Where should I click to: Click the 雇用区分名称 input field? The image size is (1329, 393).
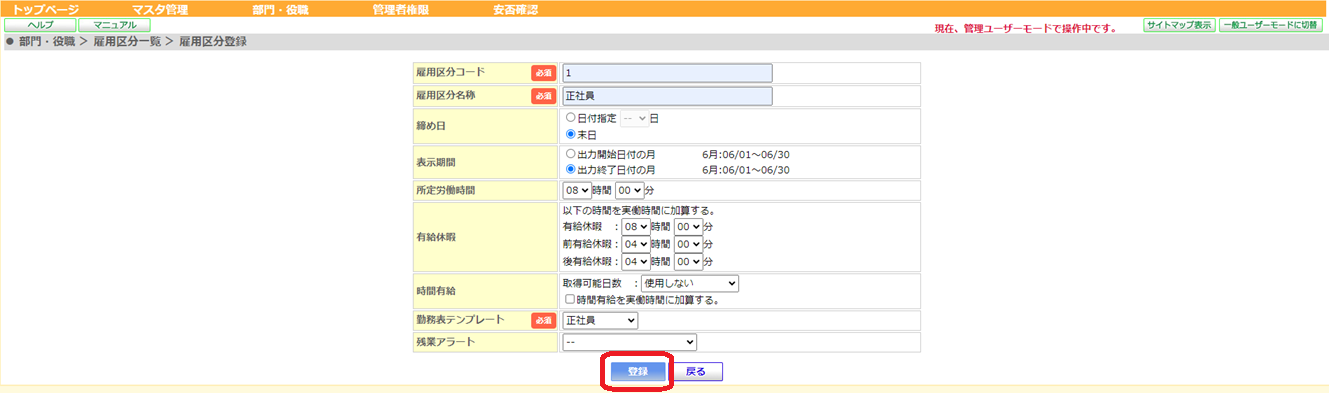click(x=667, y=96)
